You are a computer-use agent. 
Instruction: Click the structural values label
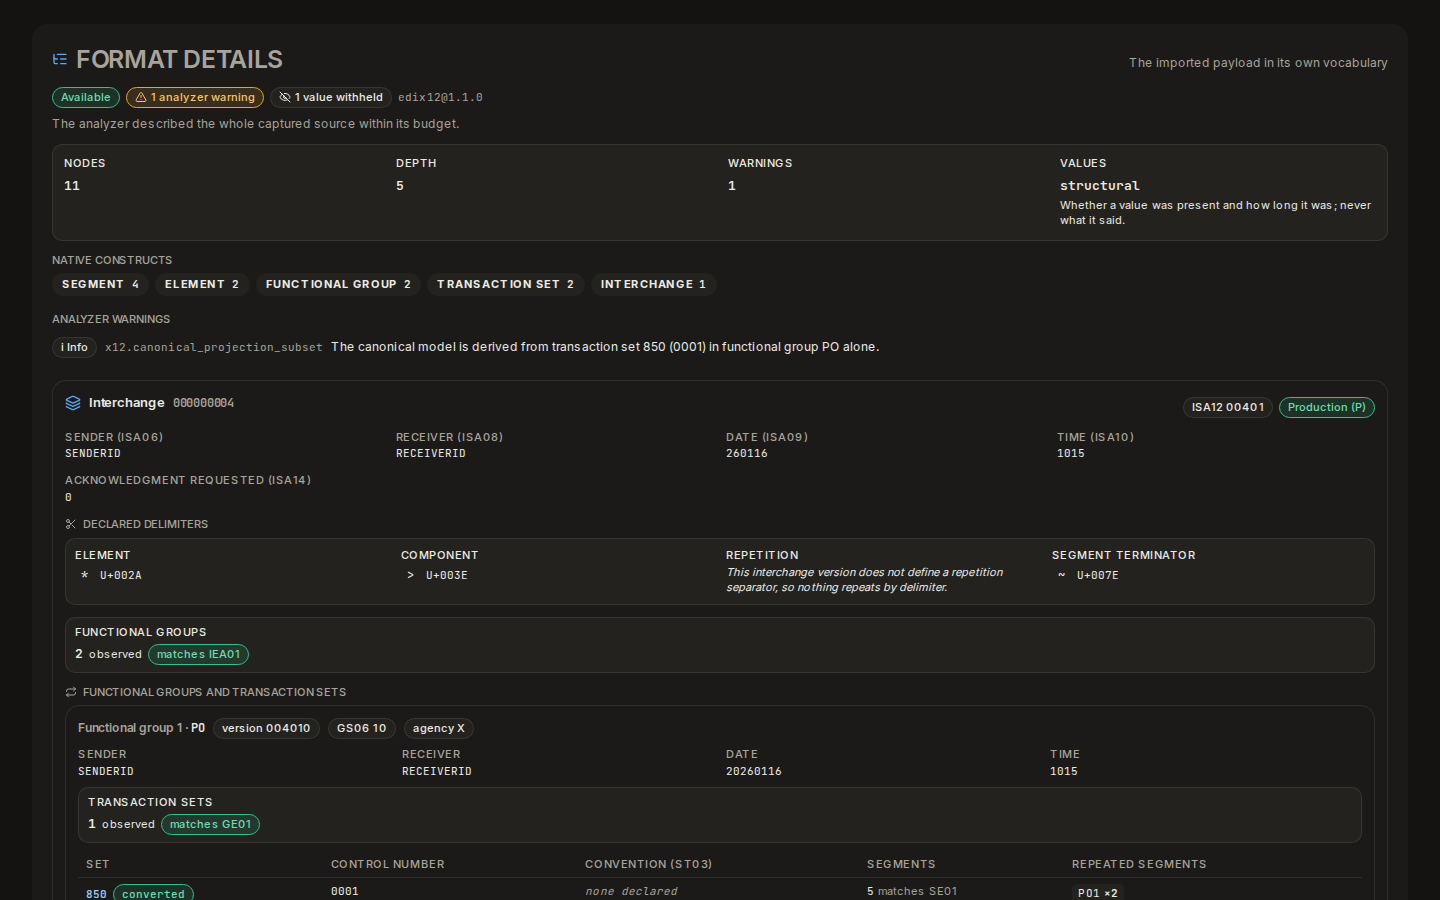coord(1100,186)
